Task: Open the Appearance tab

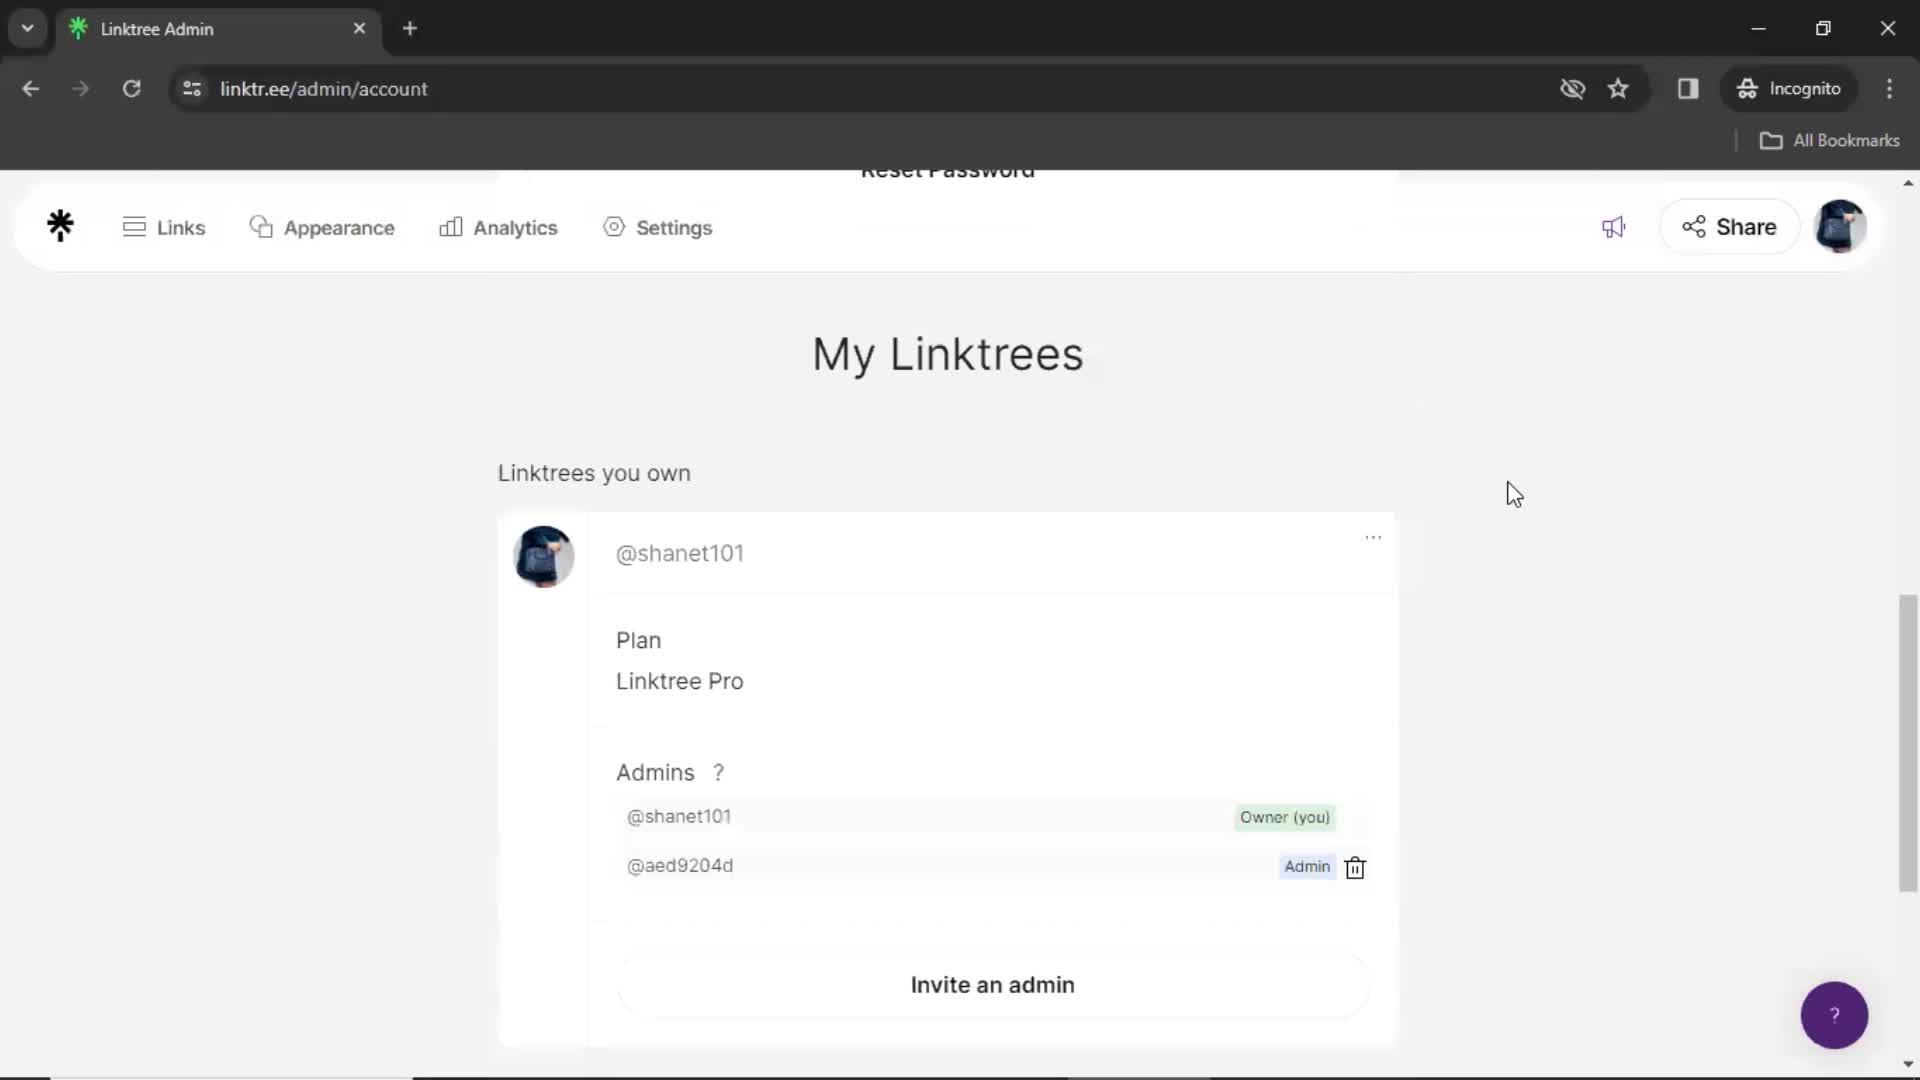Action: pyautogui.click(x=322, y=227)
